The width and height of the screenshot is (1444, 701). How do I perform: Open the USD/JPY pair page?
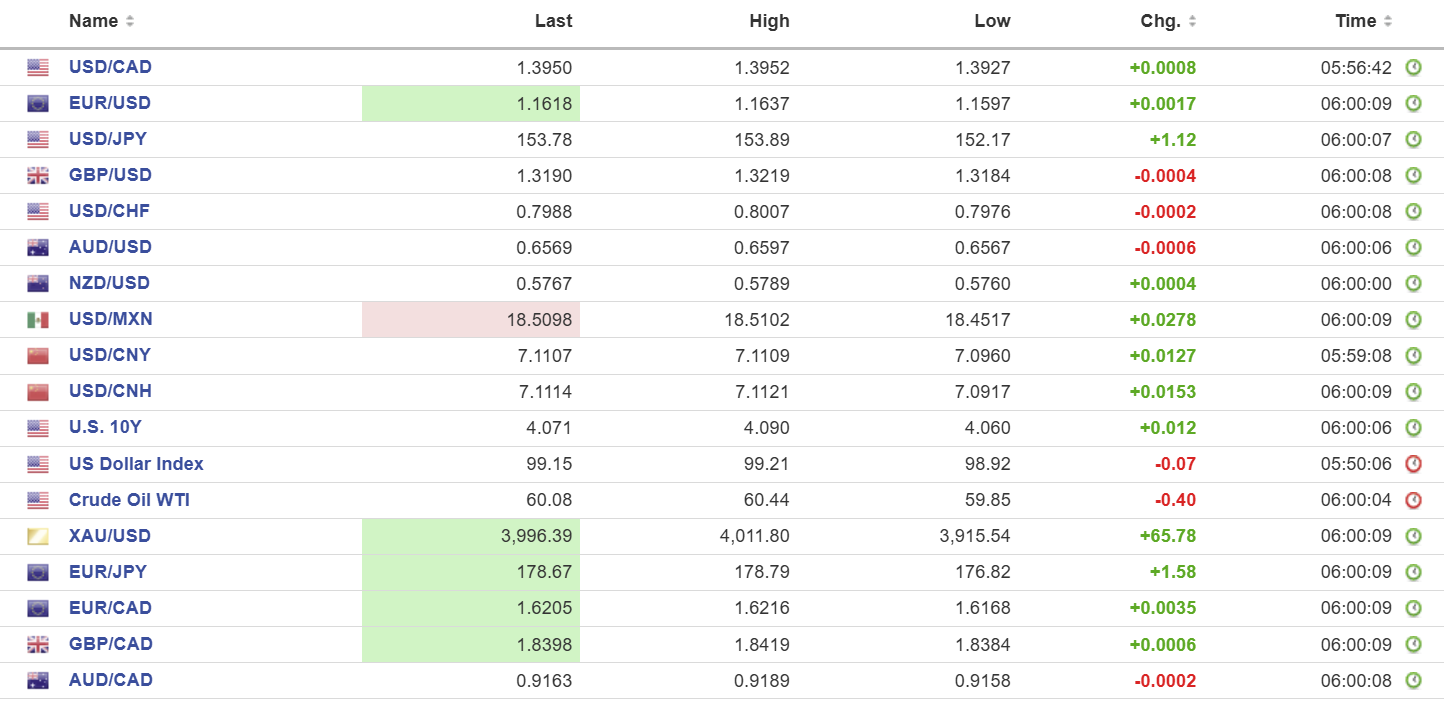click(x=108, y=139)
